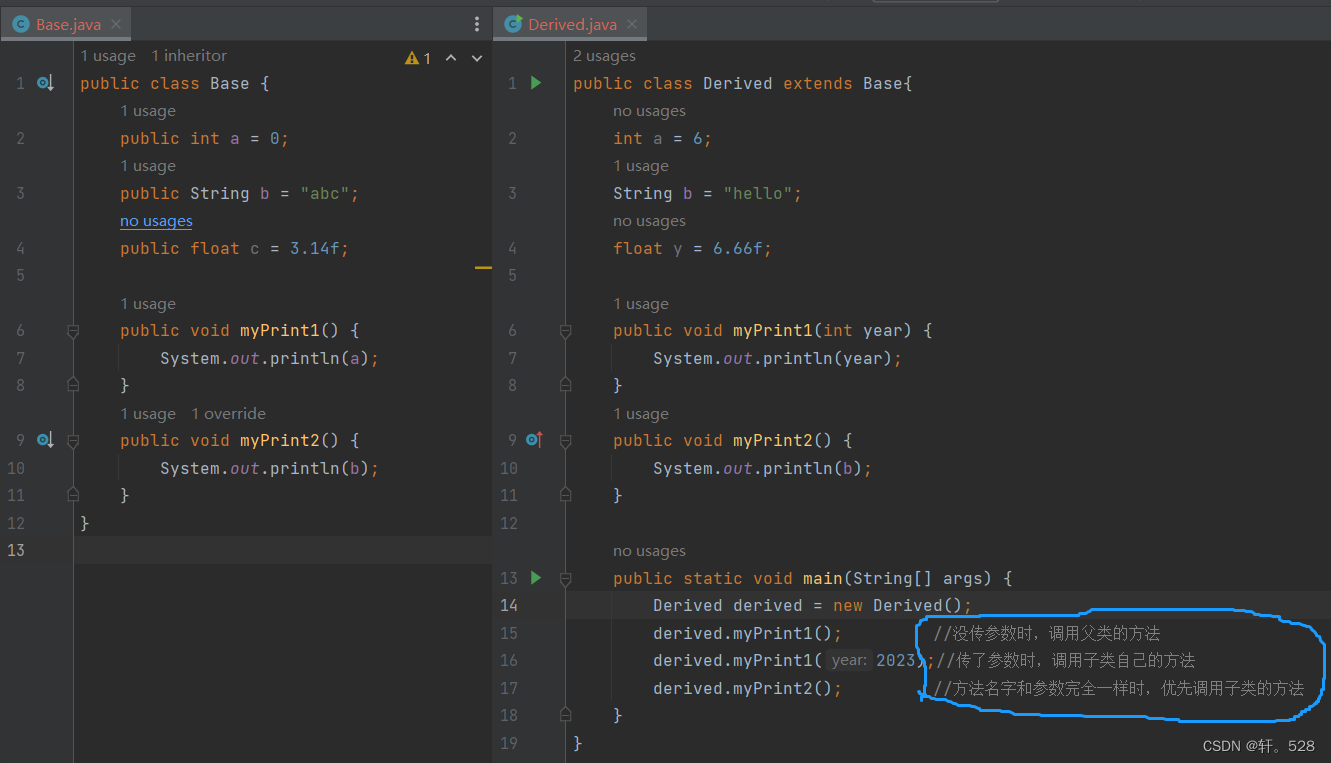Click 'System.out.println(year);' statement
Viewport: 1331px width, 763px height.
pyautogui.click(x=778, y=358)
